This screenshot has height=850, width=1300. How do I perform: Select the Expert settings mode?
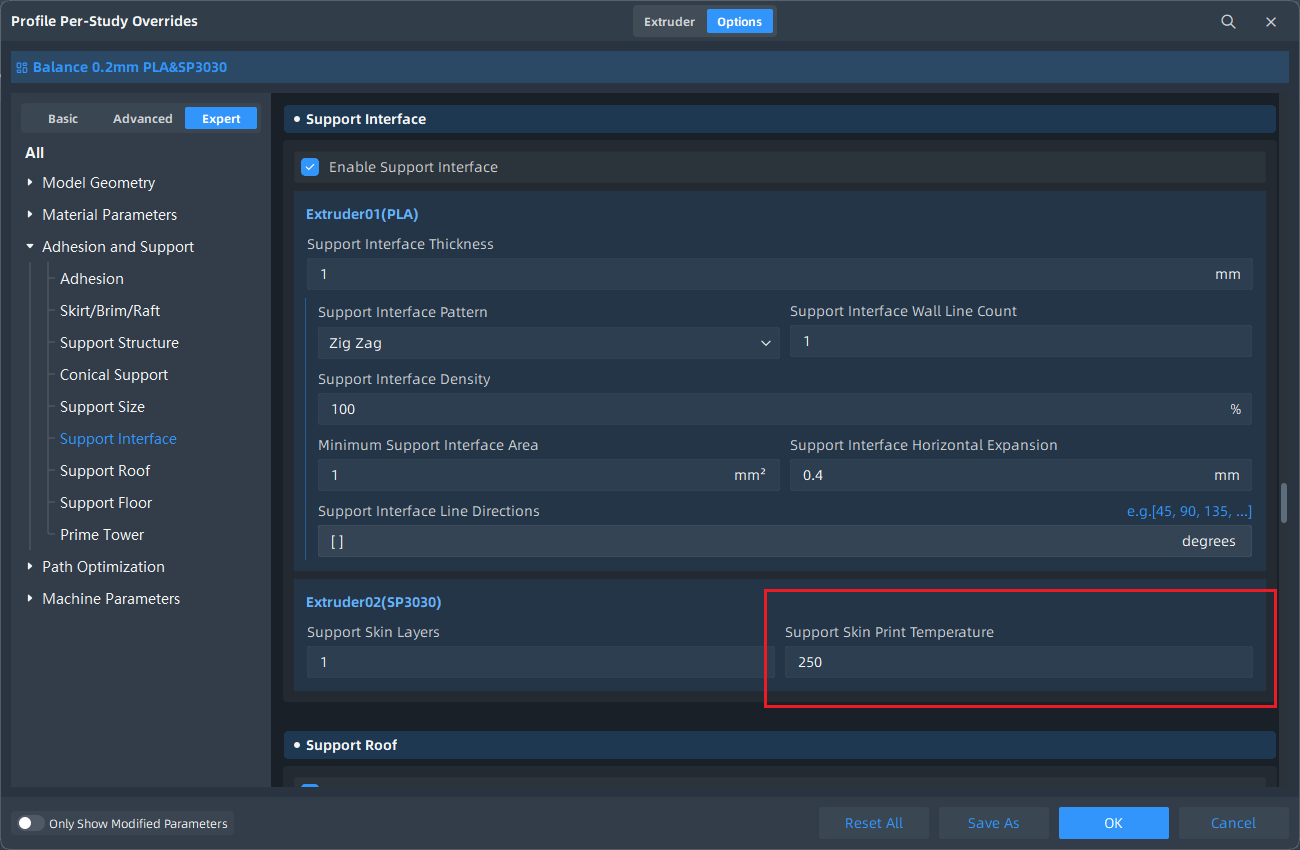coord(221,118)
